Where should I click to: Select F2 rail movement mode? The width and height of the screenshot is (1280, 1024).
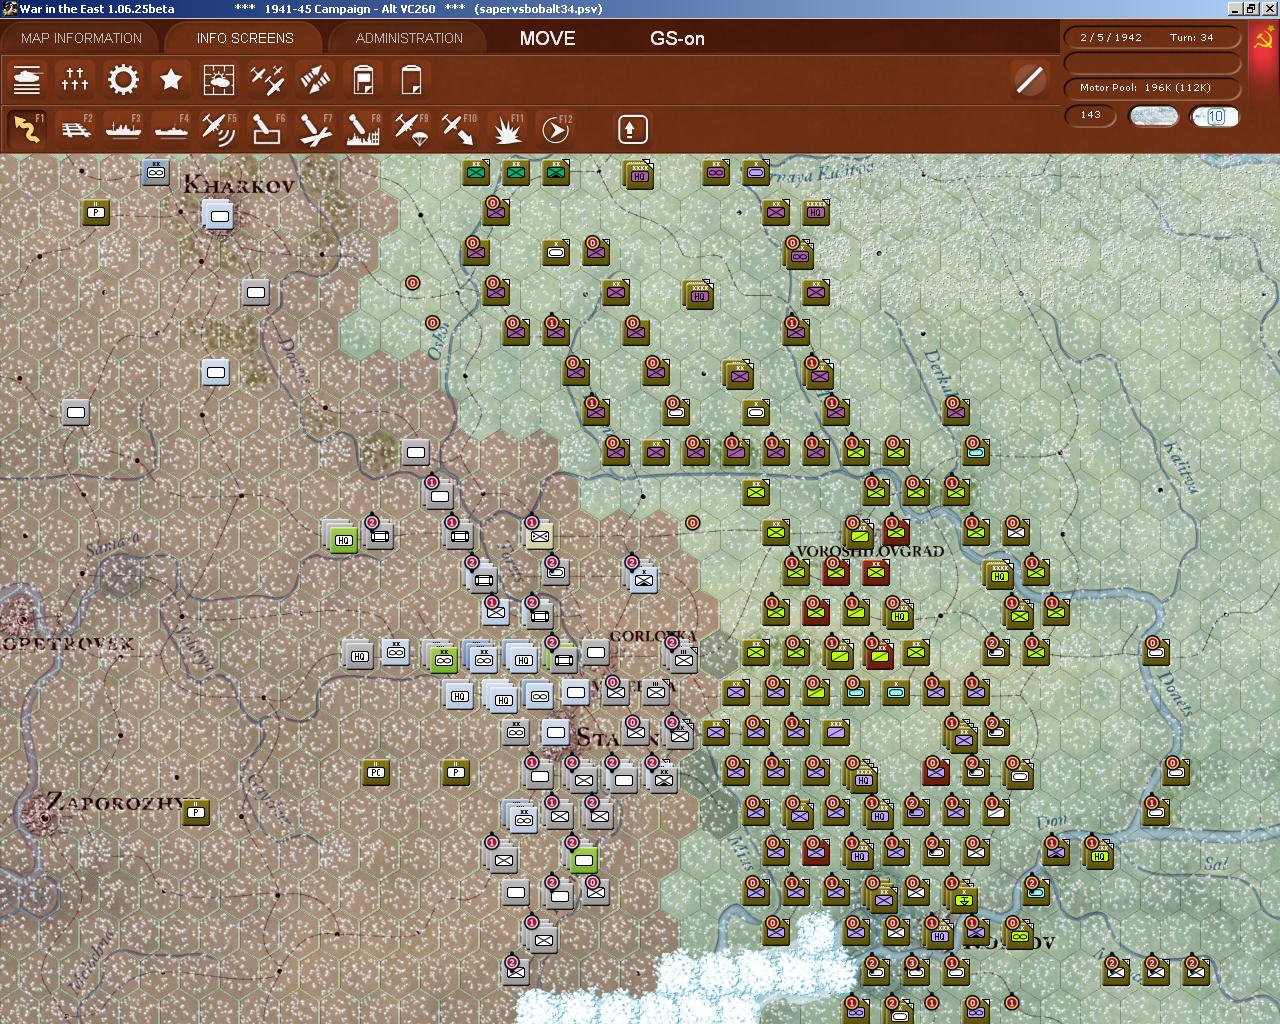click(x=75, y=129)
